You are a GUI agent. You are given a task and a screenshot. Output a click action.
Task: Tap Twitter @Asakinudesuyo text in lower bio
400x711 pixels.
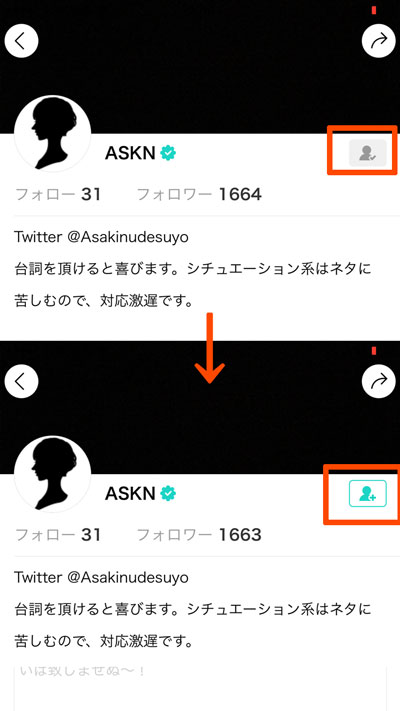pyautogui.click(x=101, y=577)
